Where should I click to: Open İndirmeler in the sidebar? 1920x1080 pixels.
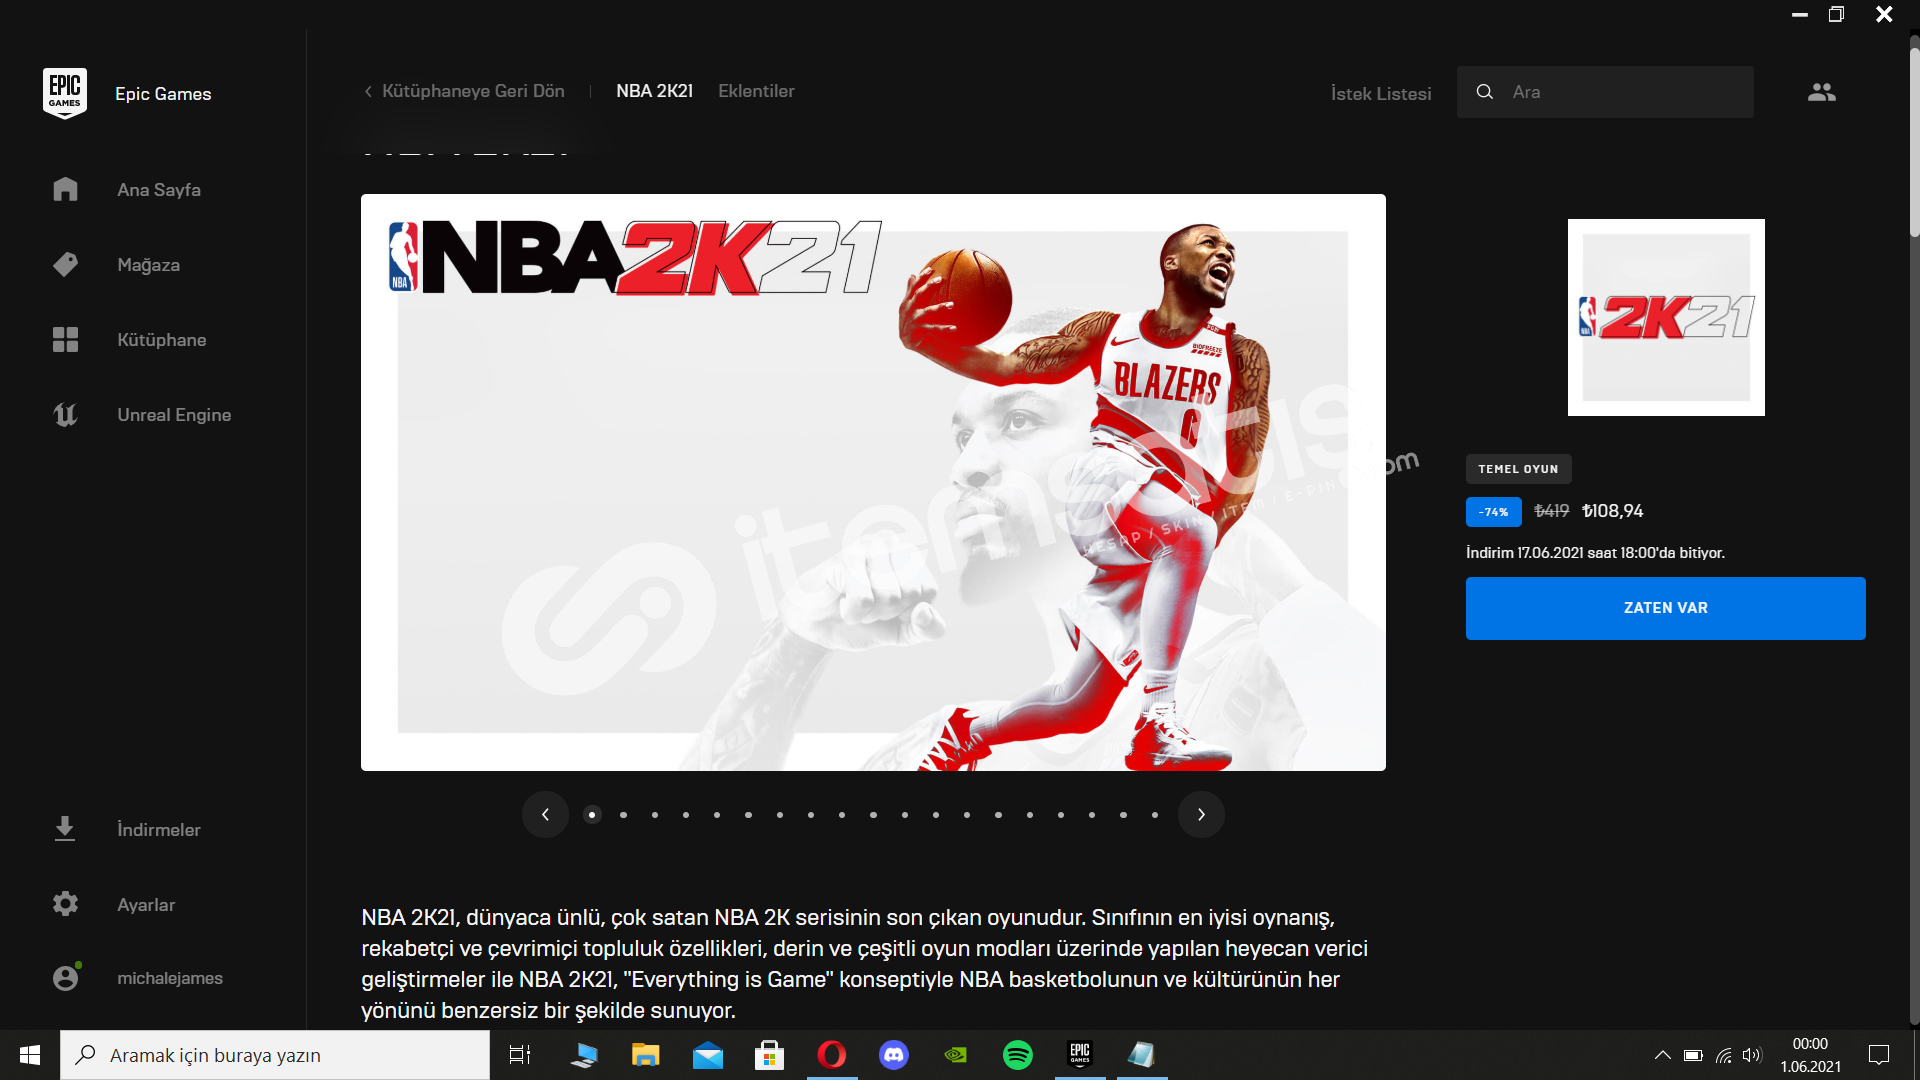(x=158, y=830)
